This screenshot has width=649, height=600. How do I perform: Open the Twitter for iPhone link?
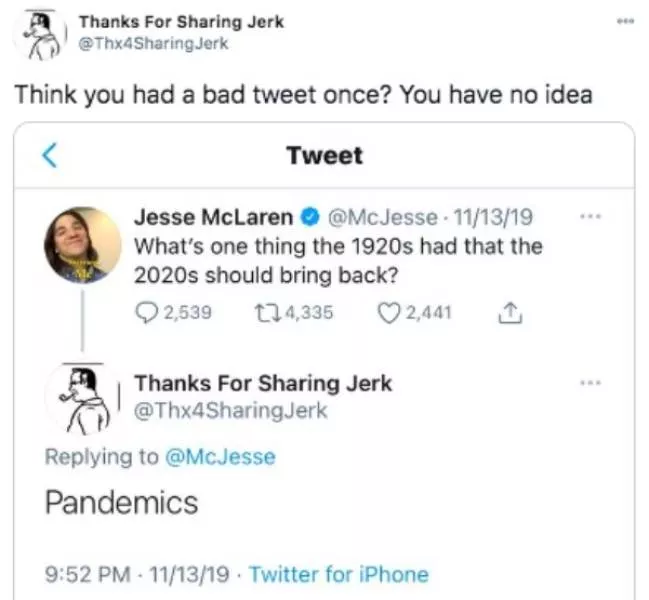[x=338, y=574]
